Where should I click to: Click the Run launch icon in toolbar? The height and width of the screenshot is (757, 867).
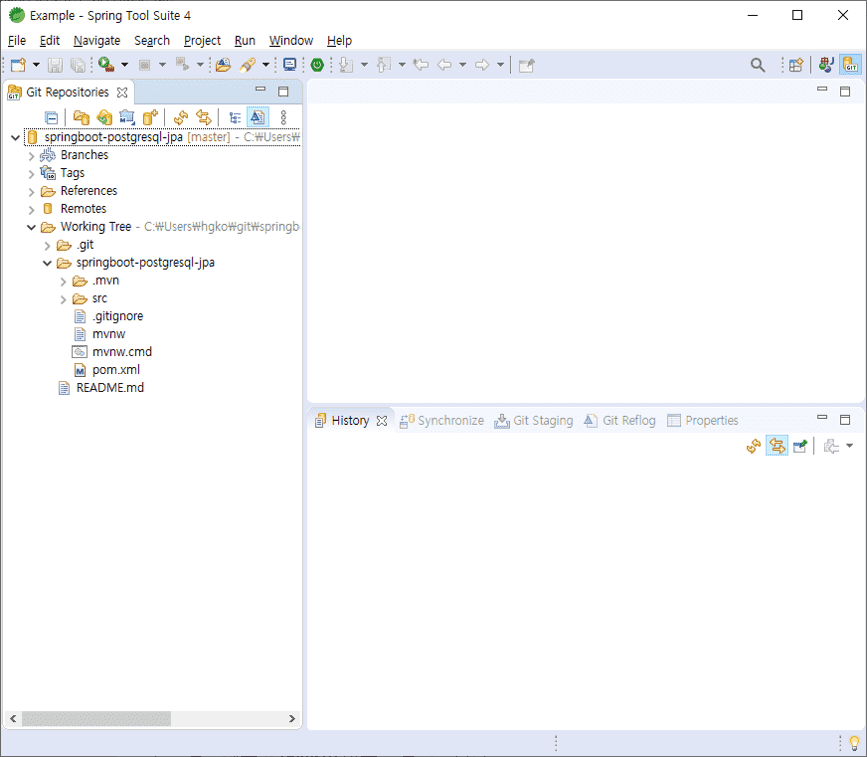(106, 65)
